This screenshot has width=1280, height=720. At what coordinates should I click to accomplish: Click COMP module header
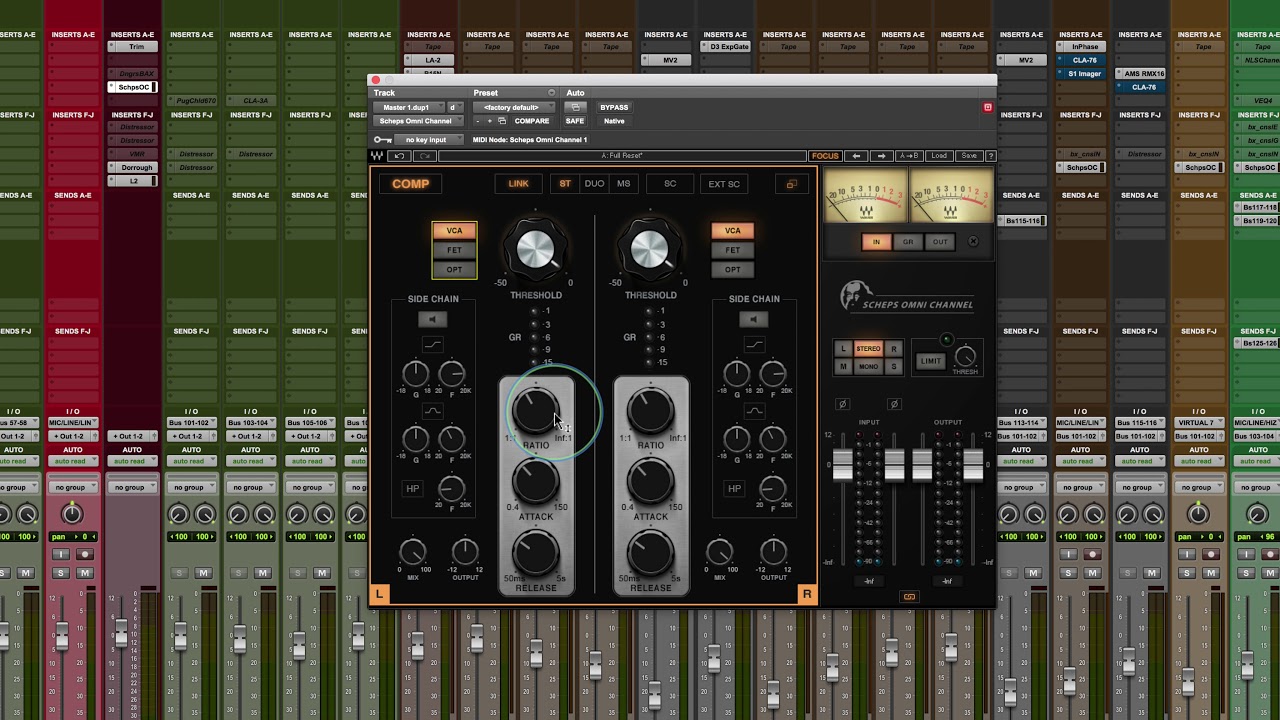click(410, 184)
